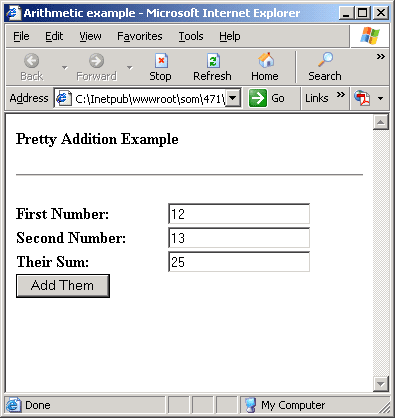Expand the Links bar chevron

pyautogui.click(x=340, y=95)
